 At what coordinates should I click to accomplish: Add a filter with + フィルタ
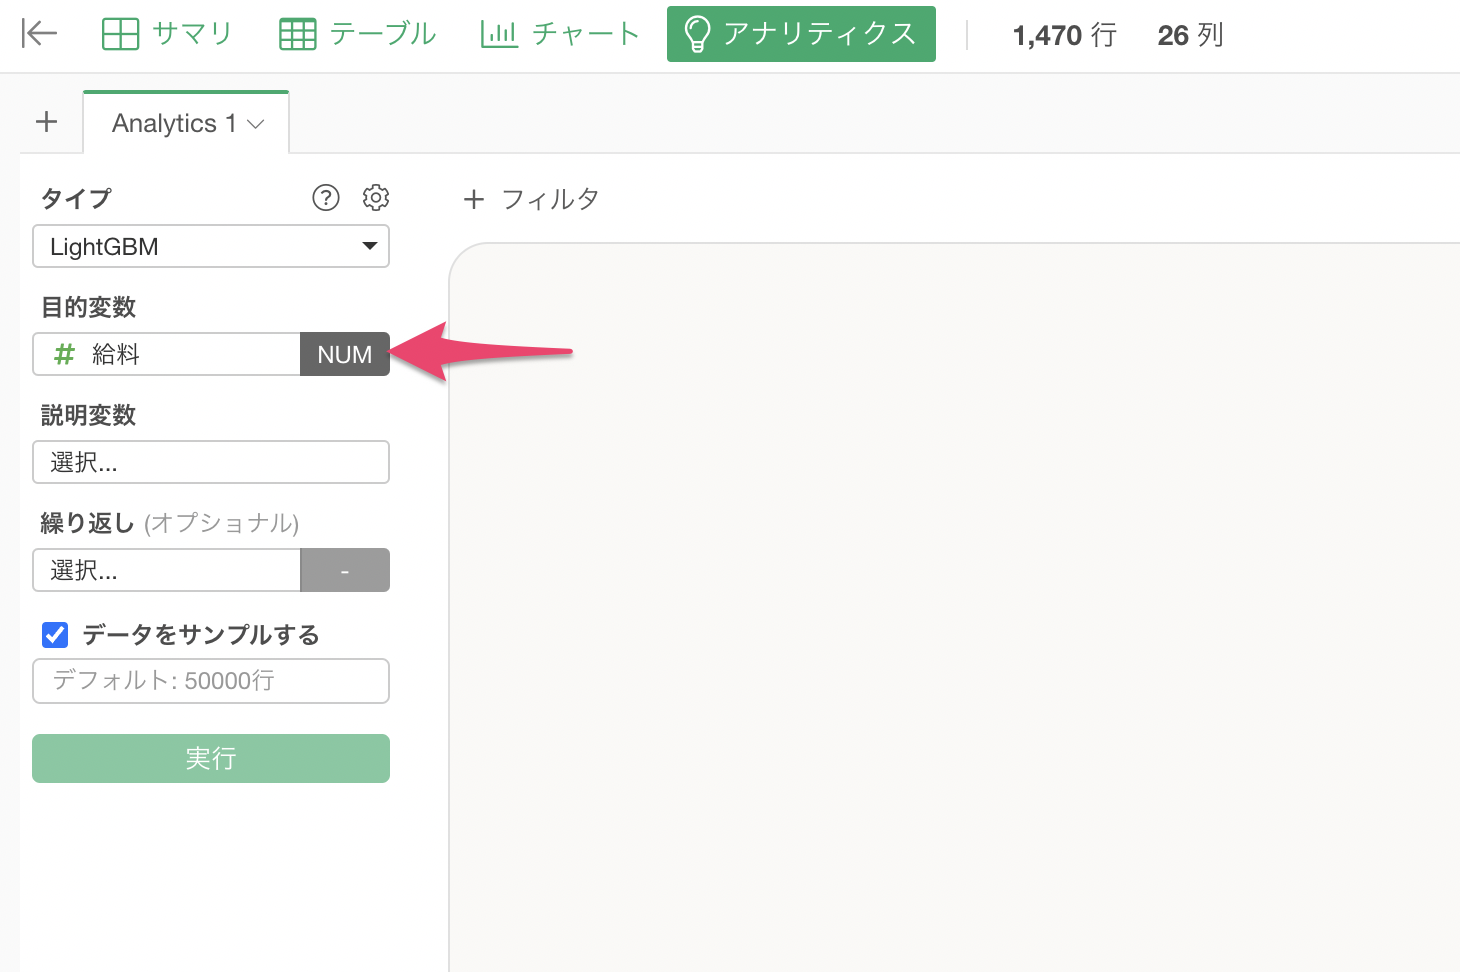531,199
